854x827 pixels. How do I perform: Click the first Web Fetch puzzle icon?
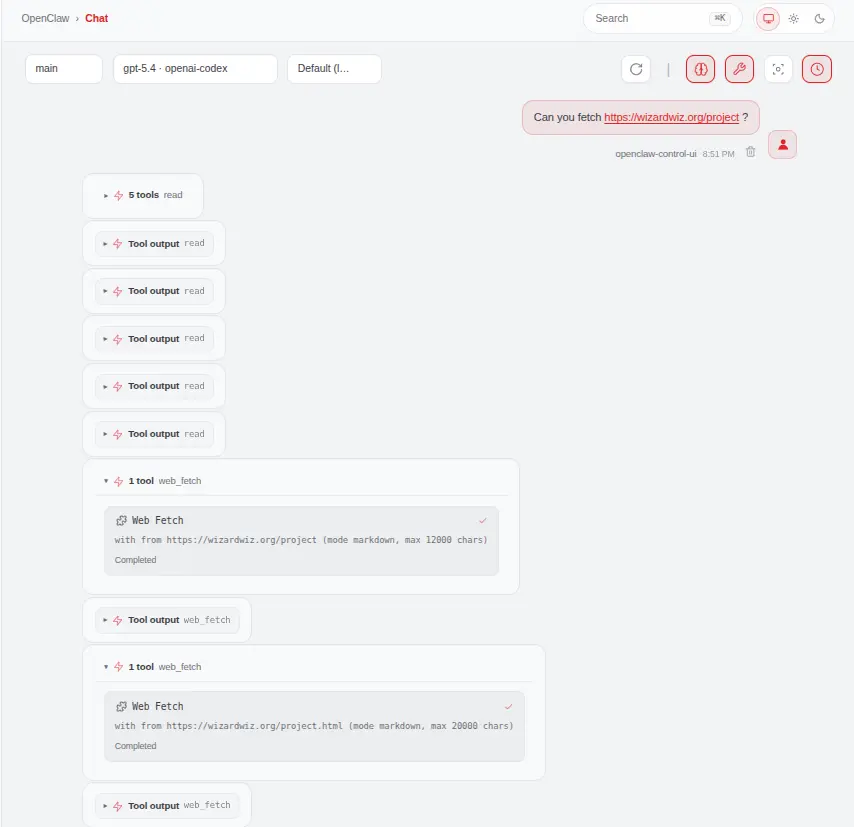121,520
